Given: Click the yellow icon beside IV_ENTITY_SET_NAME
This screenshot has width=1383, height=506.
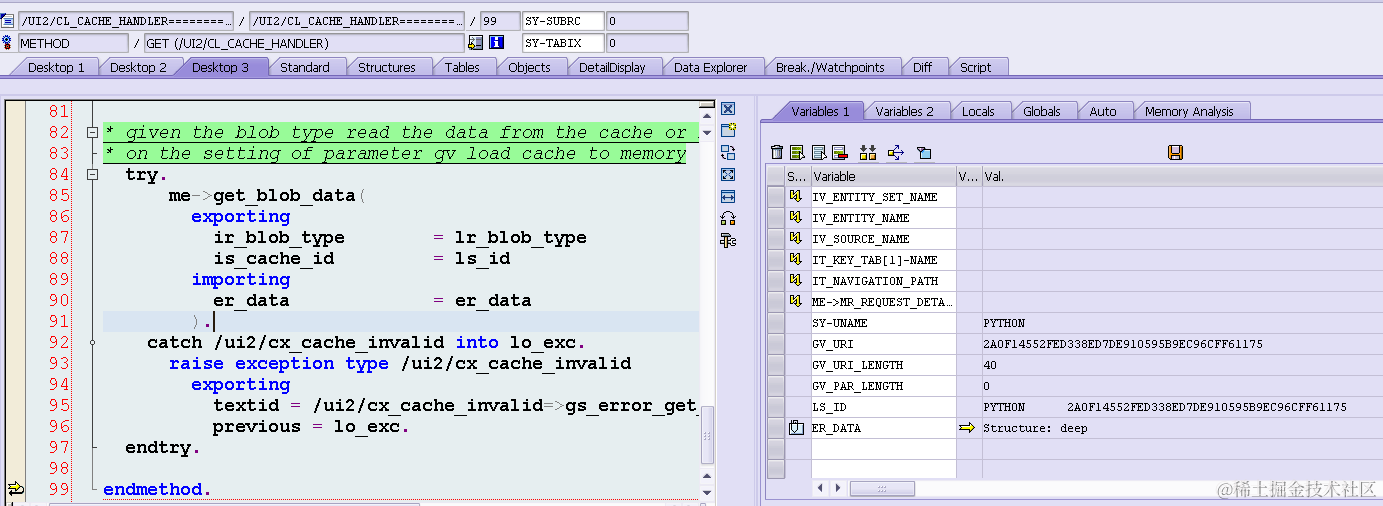Looking at the screenshot, I should (797, 196).
